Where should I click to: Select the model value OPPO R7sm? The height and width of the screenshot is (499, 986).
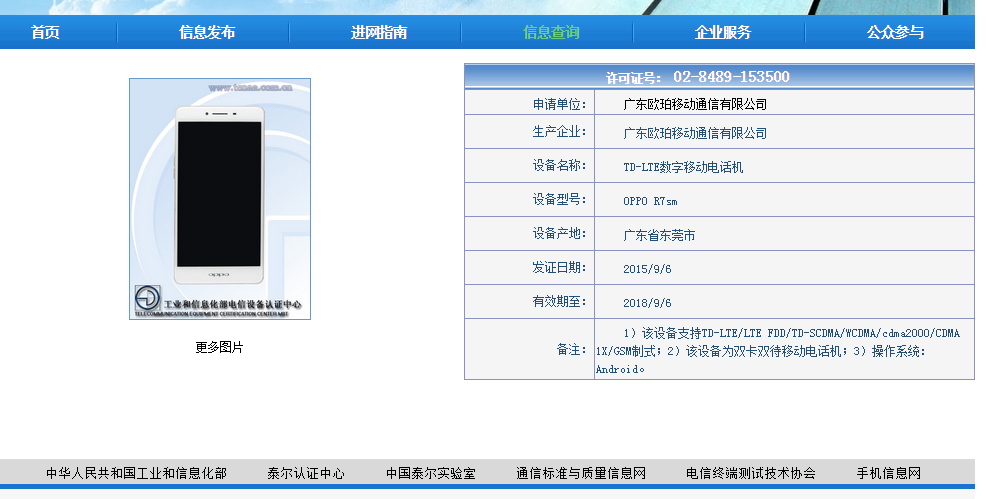(x=650, y=201)
